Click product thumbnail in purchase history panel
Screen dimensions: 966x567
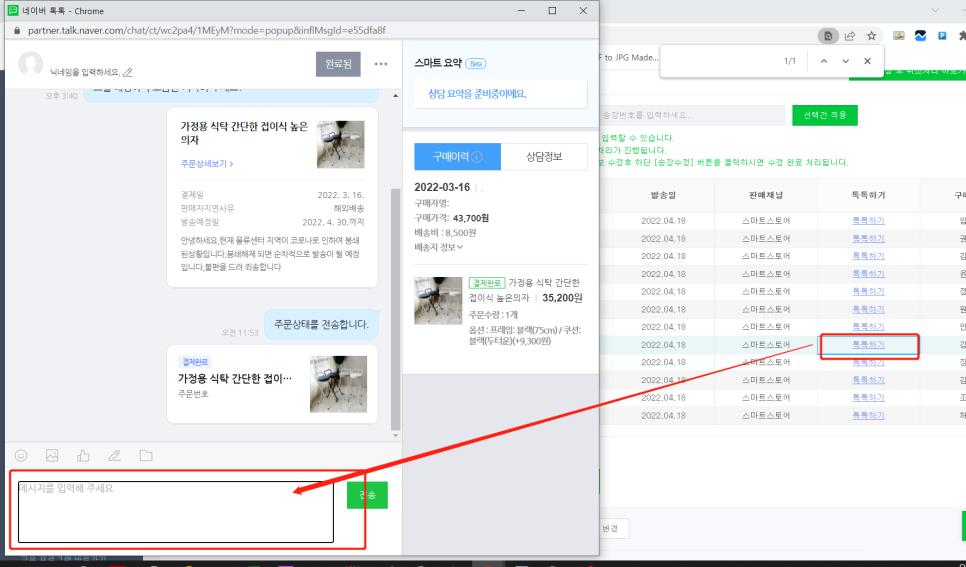438,301
